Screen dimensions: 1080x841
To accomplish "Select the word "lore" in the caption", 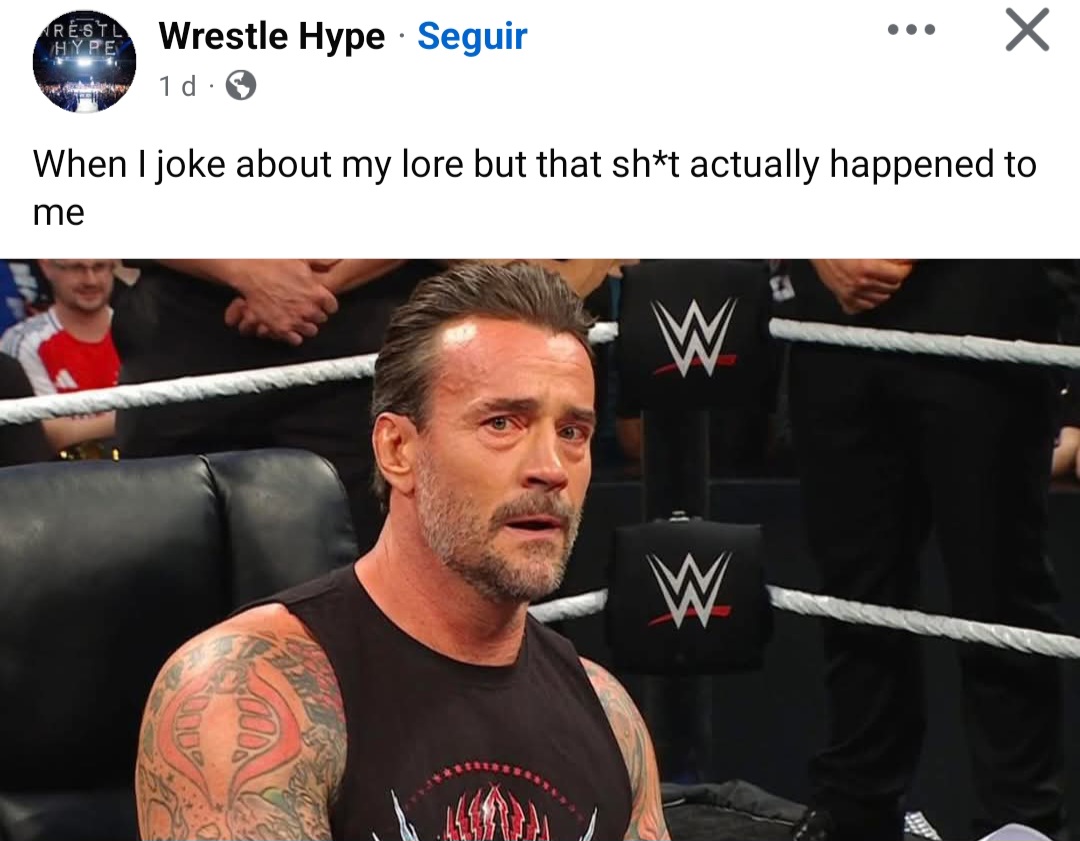I will point(431,164).
